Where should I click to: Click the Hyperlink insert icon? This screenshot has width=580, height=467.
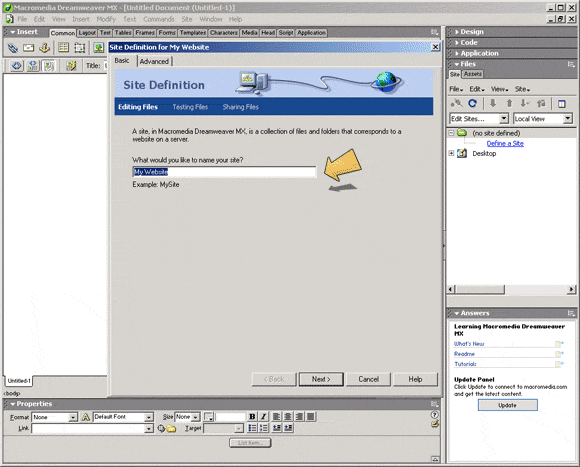(13, 48)
